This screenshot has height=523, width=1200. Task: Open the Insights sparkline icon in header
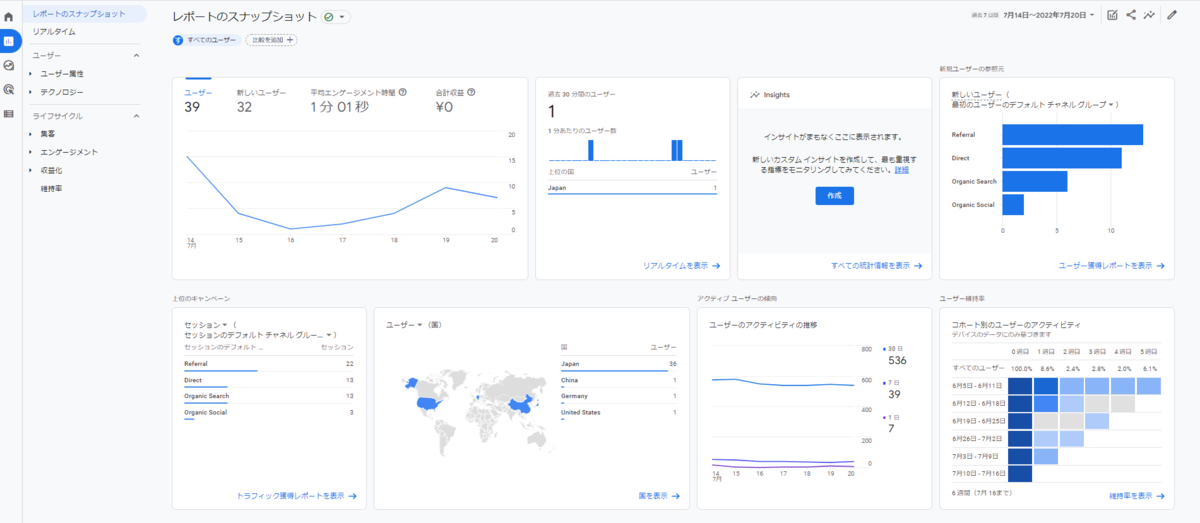click(1150, 15)
